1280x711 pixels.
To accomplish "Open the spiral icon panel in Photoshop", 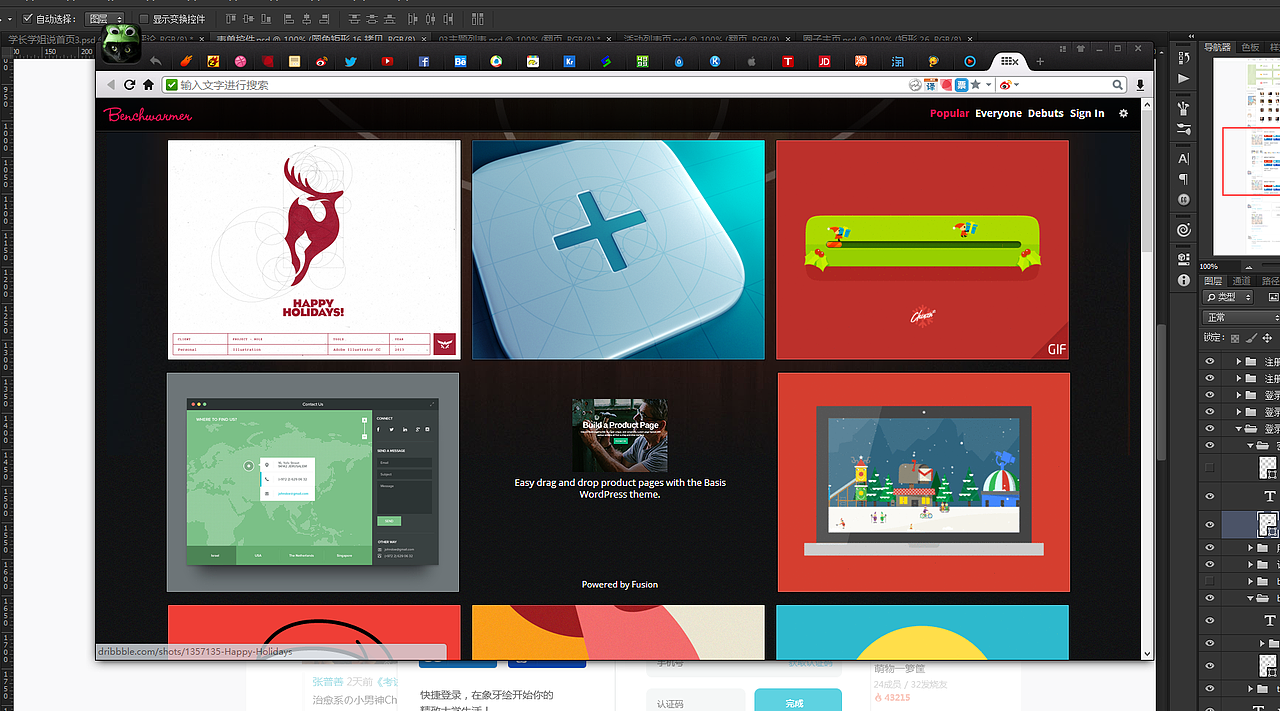I will (1184, 229).
